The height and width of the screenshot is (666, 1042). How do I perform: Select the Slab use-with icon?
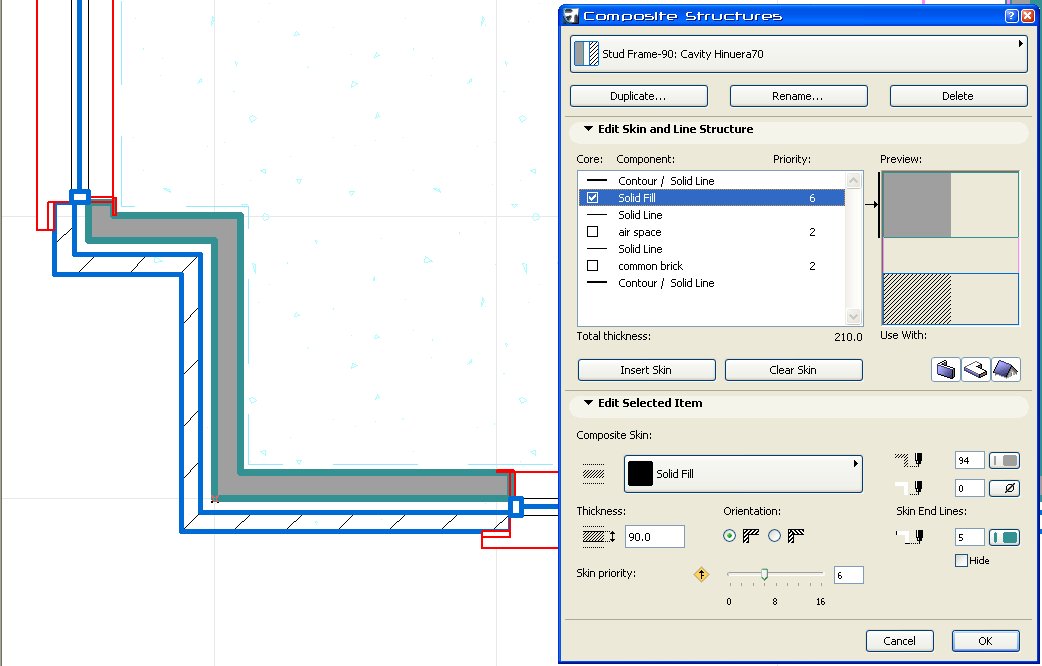(x=975, y=369)
